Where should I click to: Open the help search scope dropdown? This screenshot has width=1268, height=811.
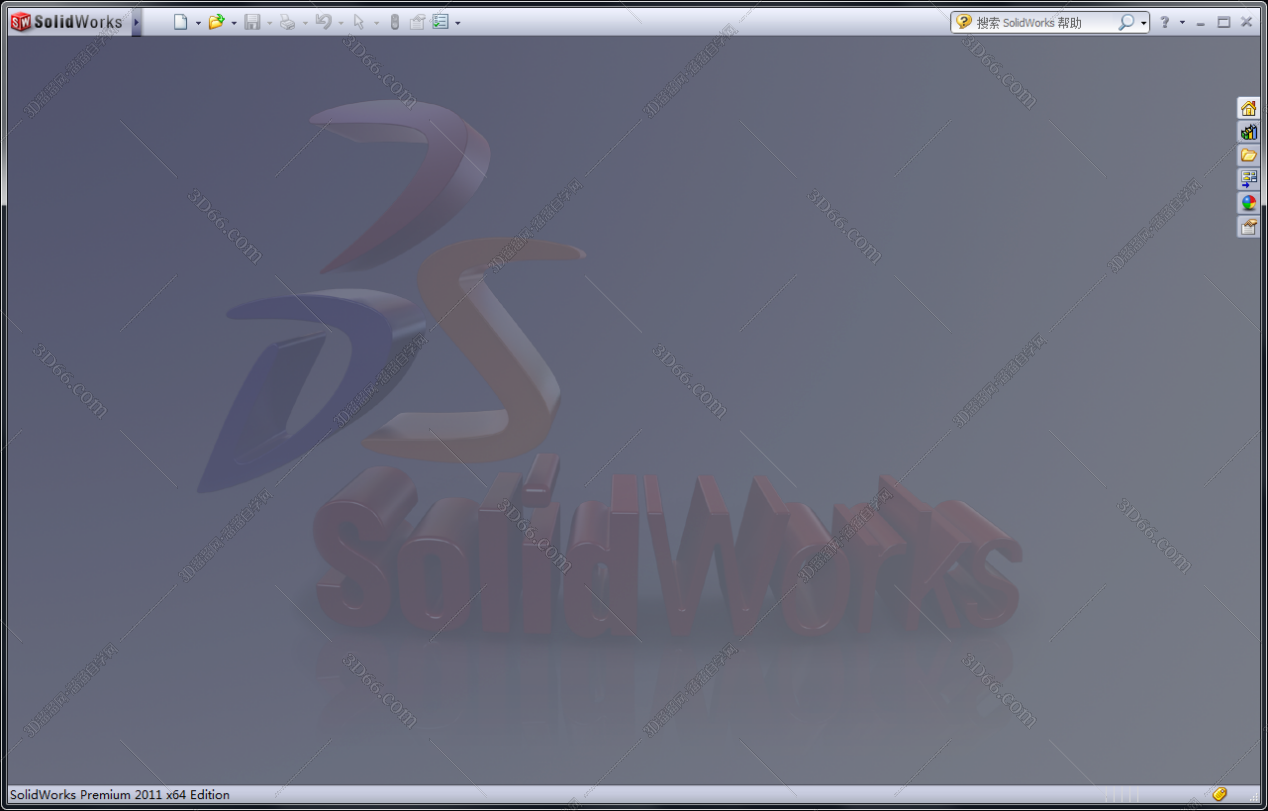coord(1141,21)
